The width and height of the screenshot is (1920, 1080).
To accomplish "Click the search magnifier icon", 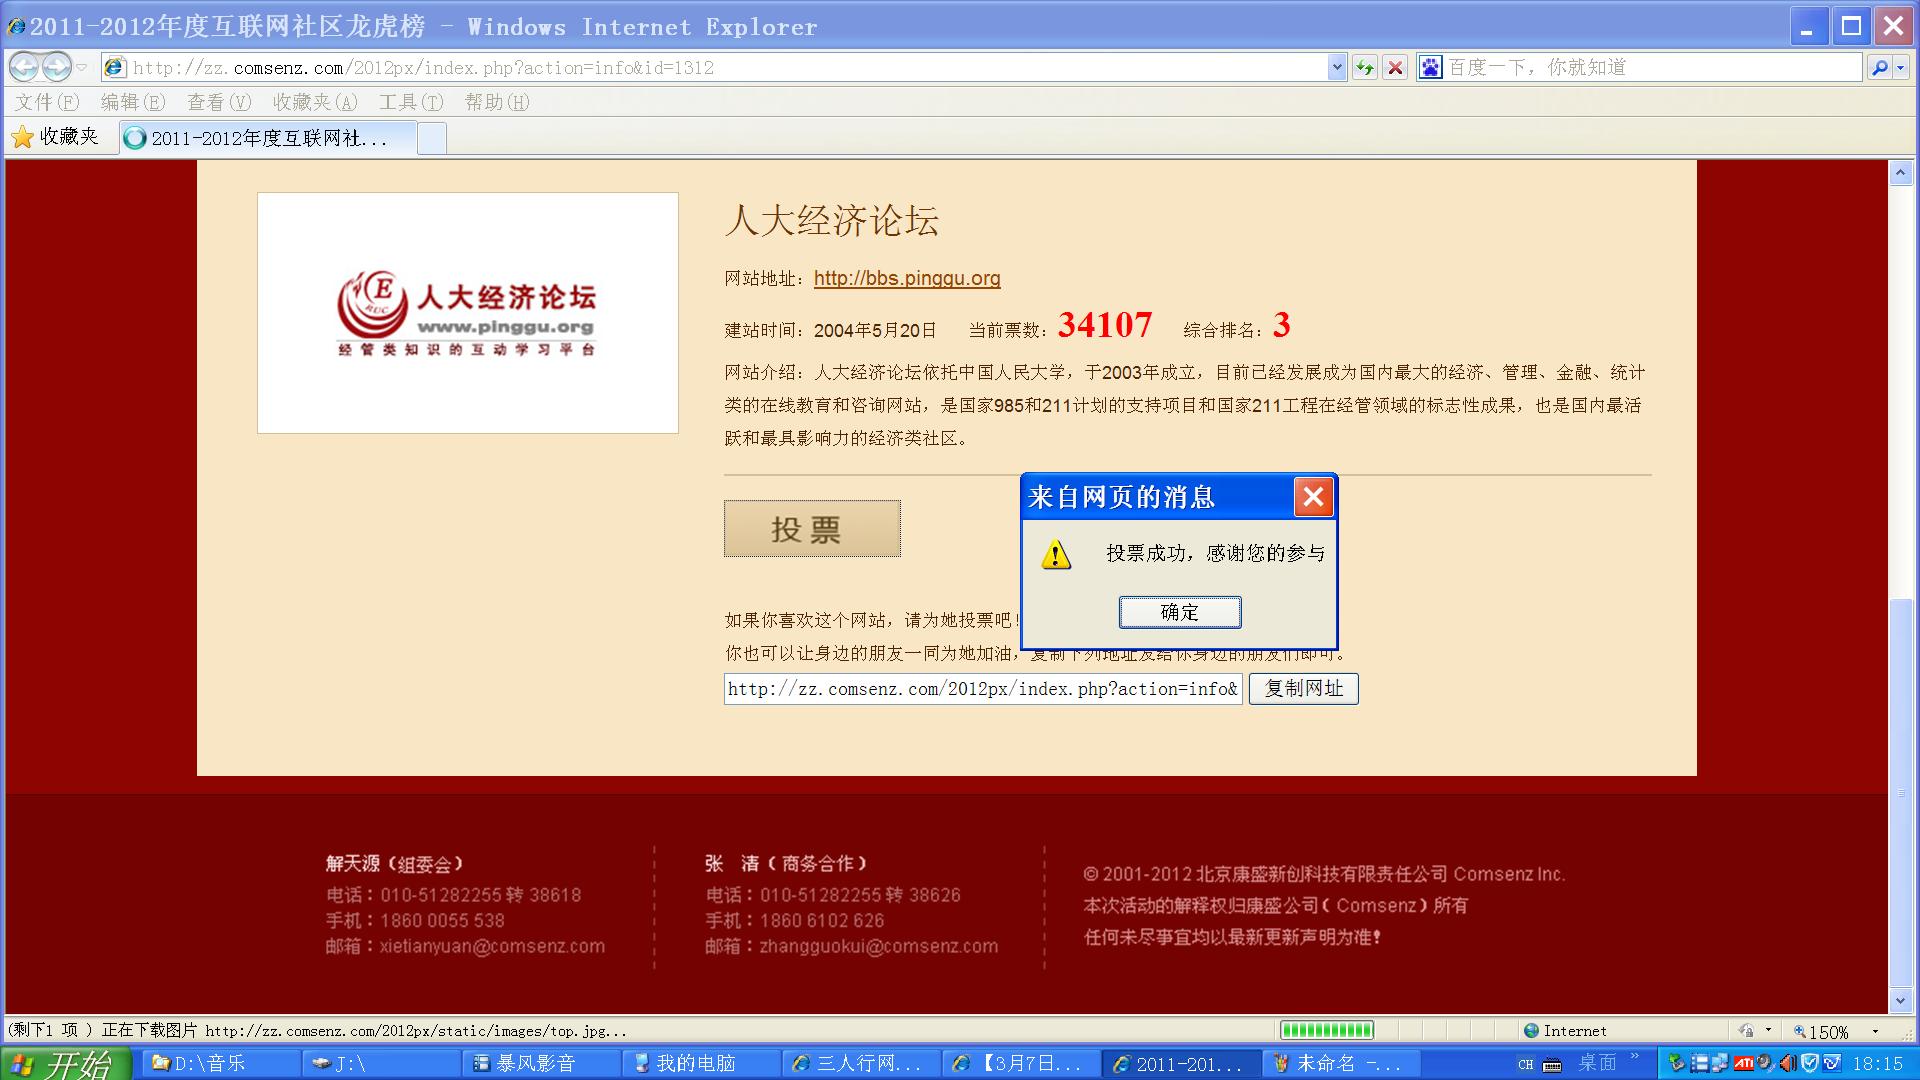I will coord(1879,68).
